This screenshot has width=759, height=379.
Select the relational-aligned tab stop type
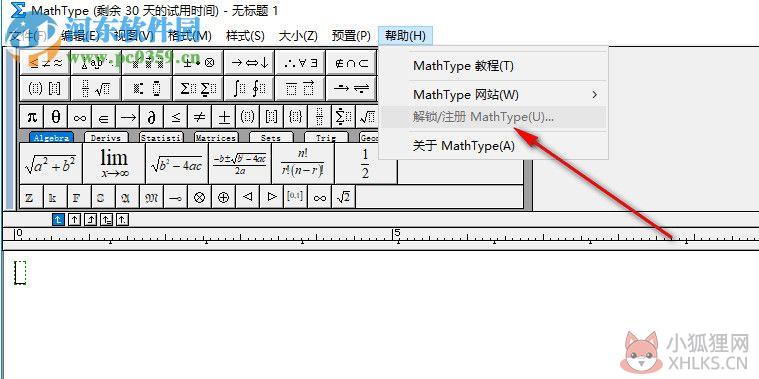(106, 220)
